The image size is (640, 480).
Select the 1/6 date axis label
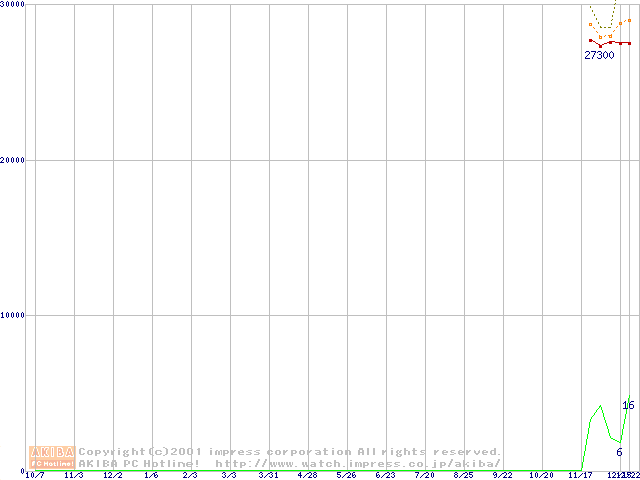click(151, 475)
